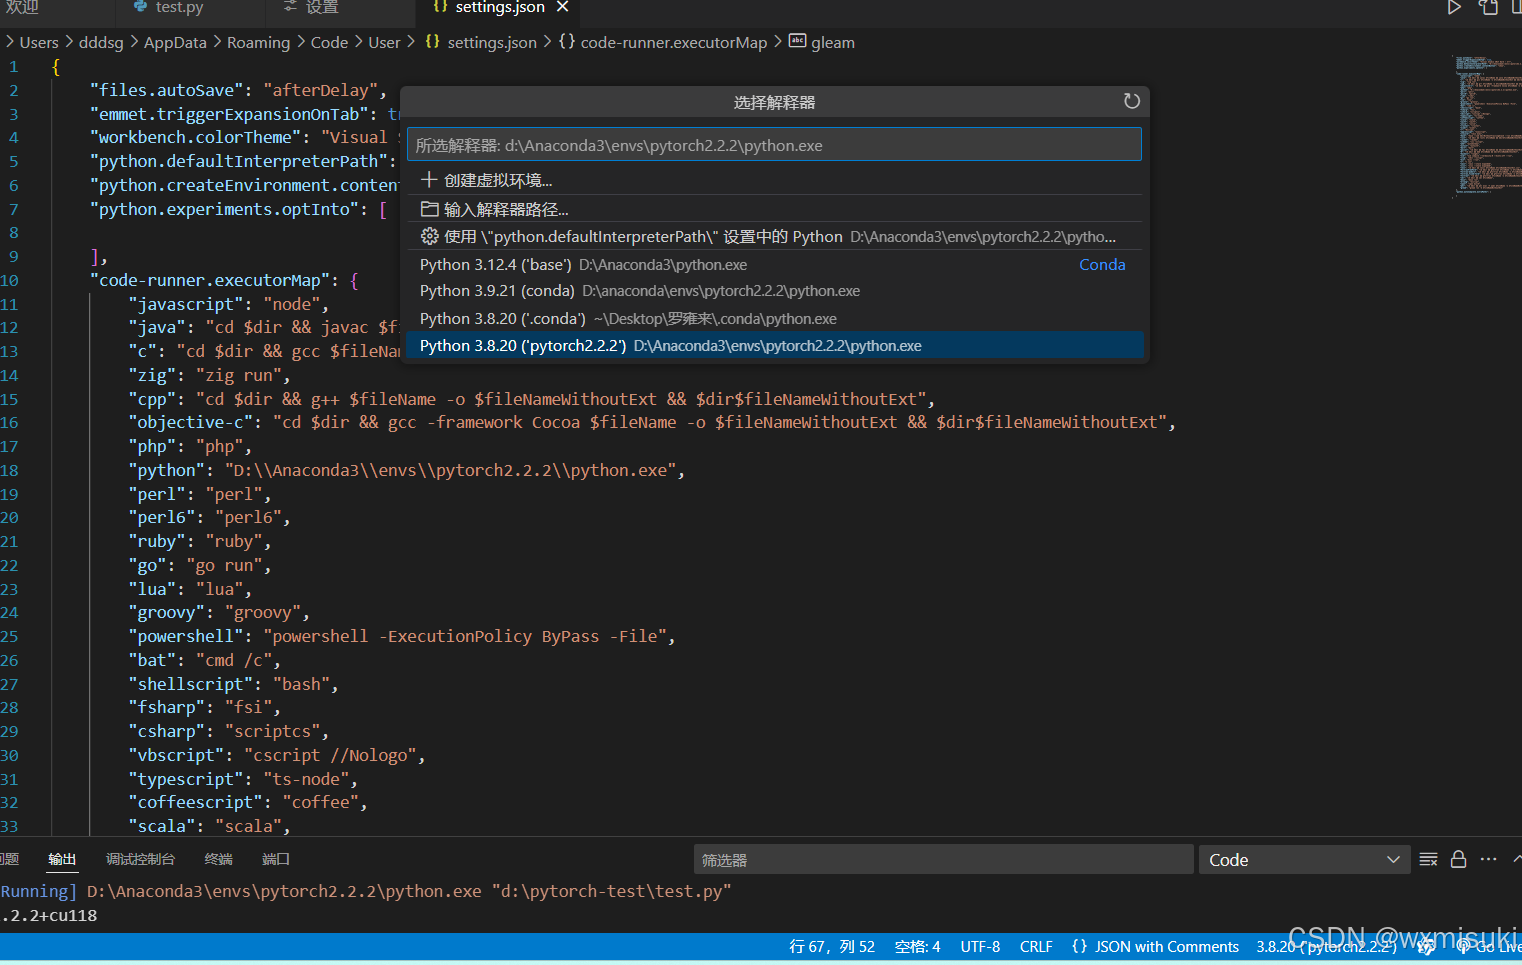Select the Python interpreter indicator in status bar

pos(1325,946)
